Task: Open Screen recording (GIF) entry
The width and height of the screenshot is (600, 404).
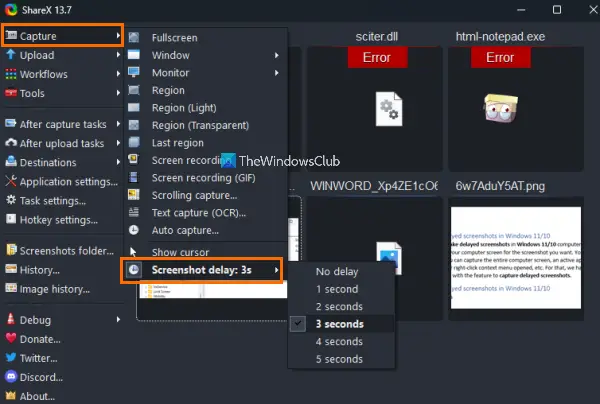Action: [x=206, y=178]
